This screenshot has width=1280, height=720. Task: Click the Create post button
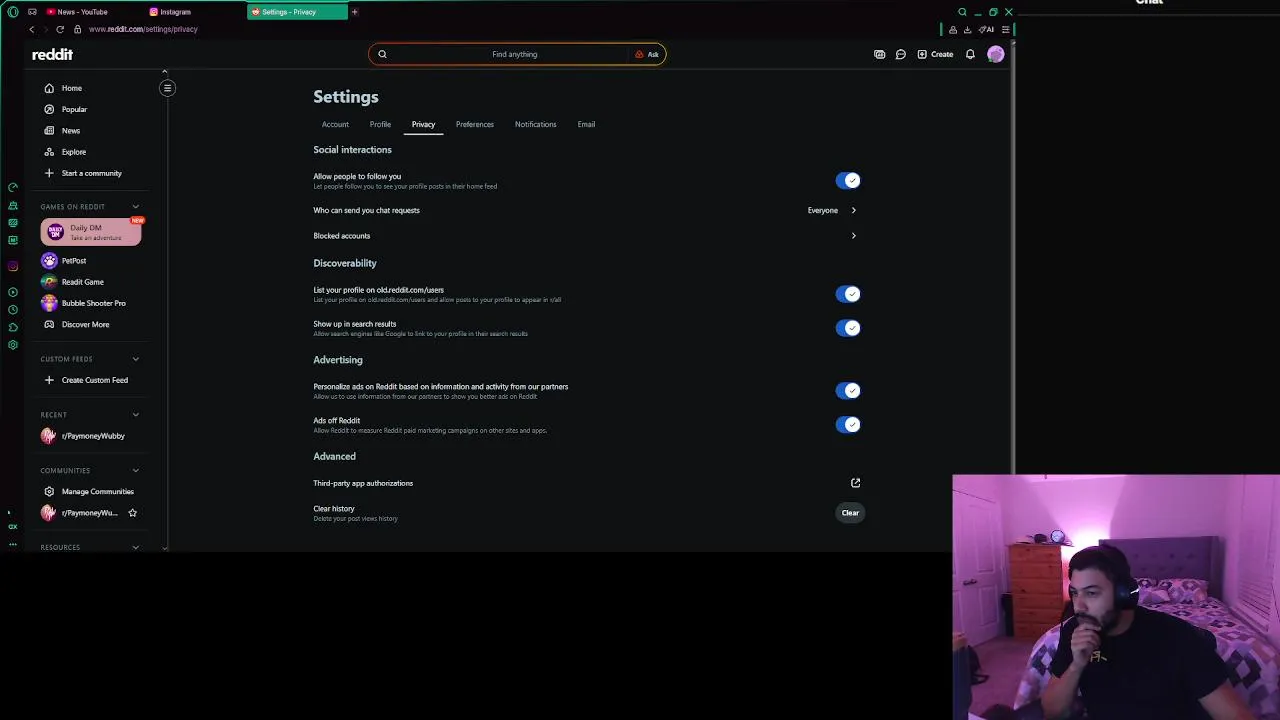[935, 54]
